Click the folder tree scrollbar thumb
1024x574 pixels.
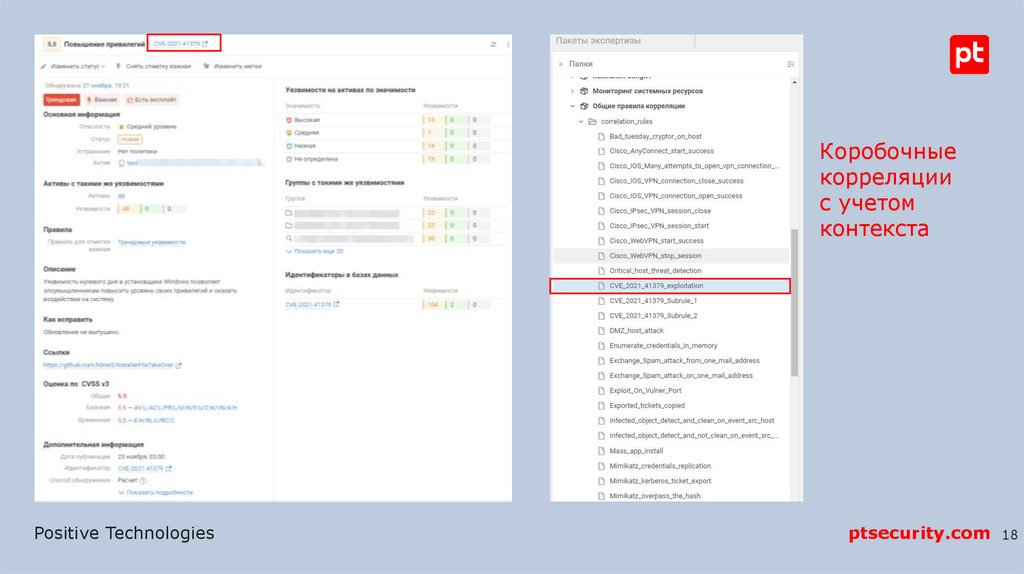[794, 302]
